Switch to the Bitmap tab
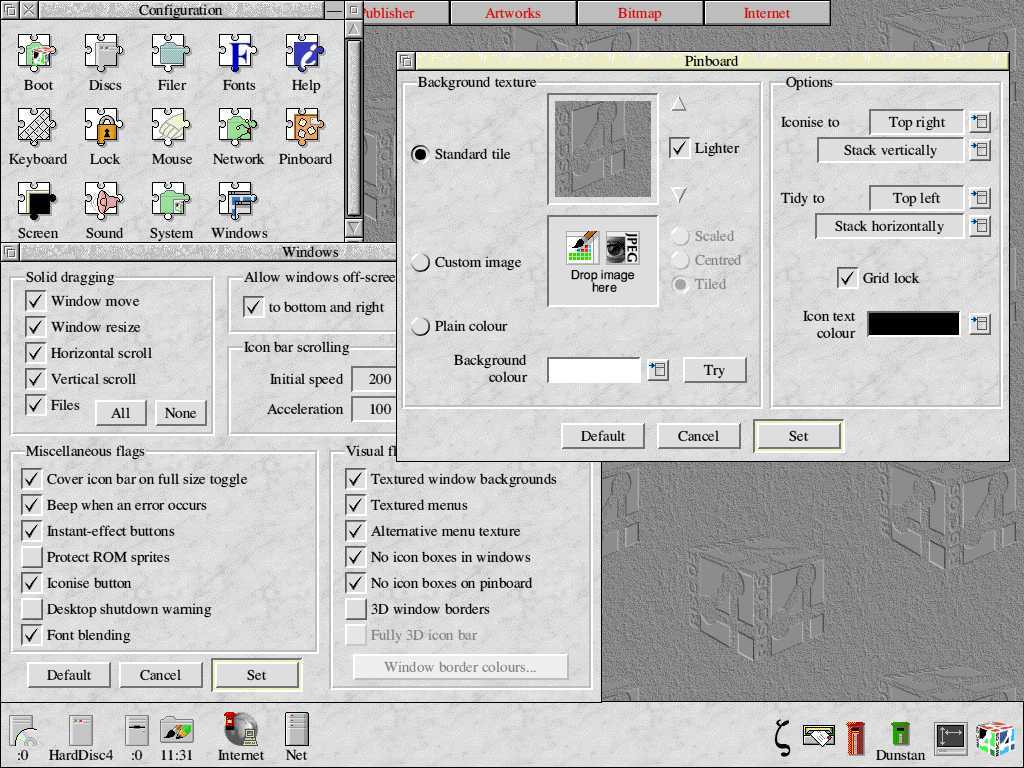 (639, 13)
